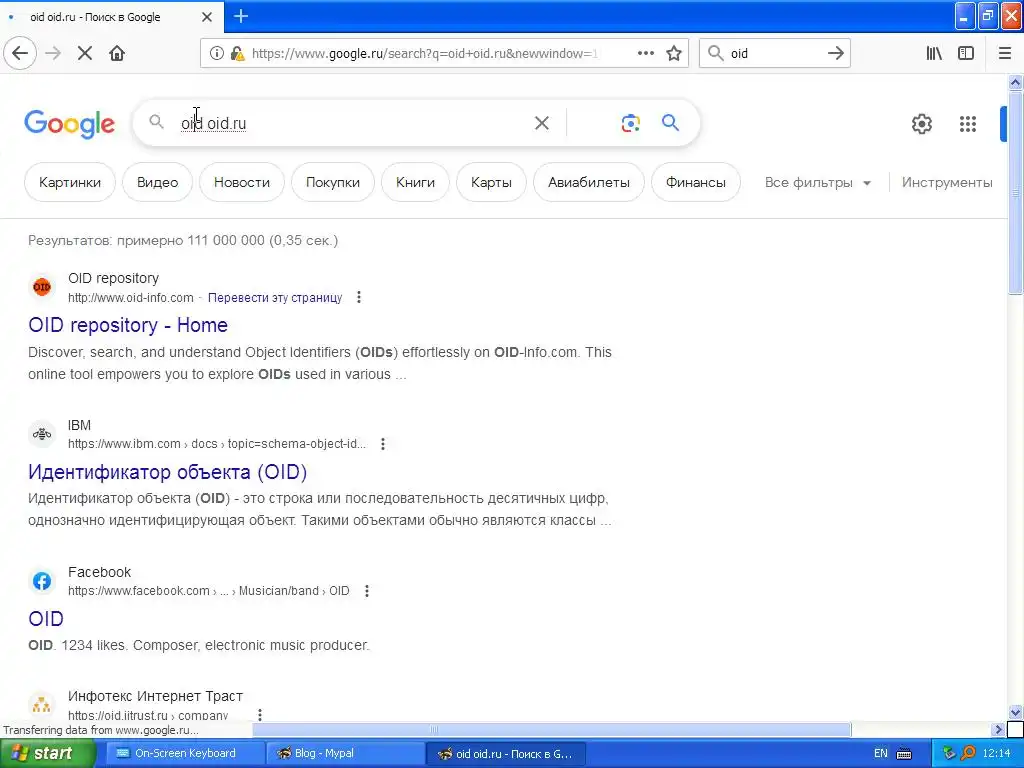Open the Facebook OID result link
1024x768 pixels.
[x=46, y=618]
